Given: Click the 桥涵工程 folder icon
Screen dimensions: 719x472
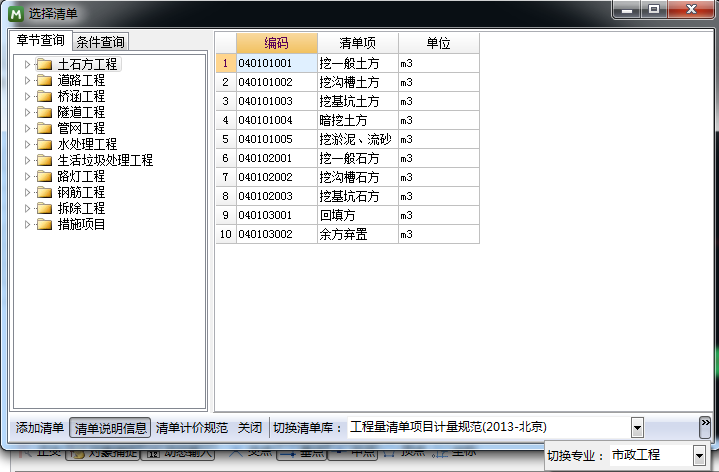Looking at the screenshot, I should click(x=44, y=97).
